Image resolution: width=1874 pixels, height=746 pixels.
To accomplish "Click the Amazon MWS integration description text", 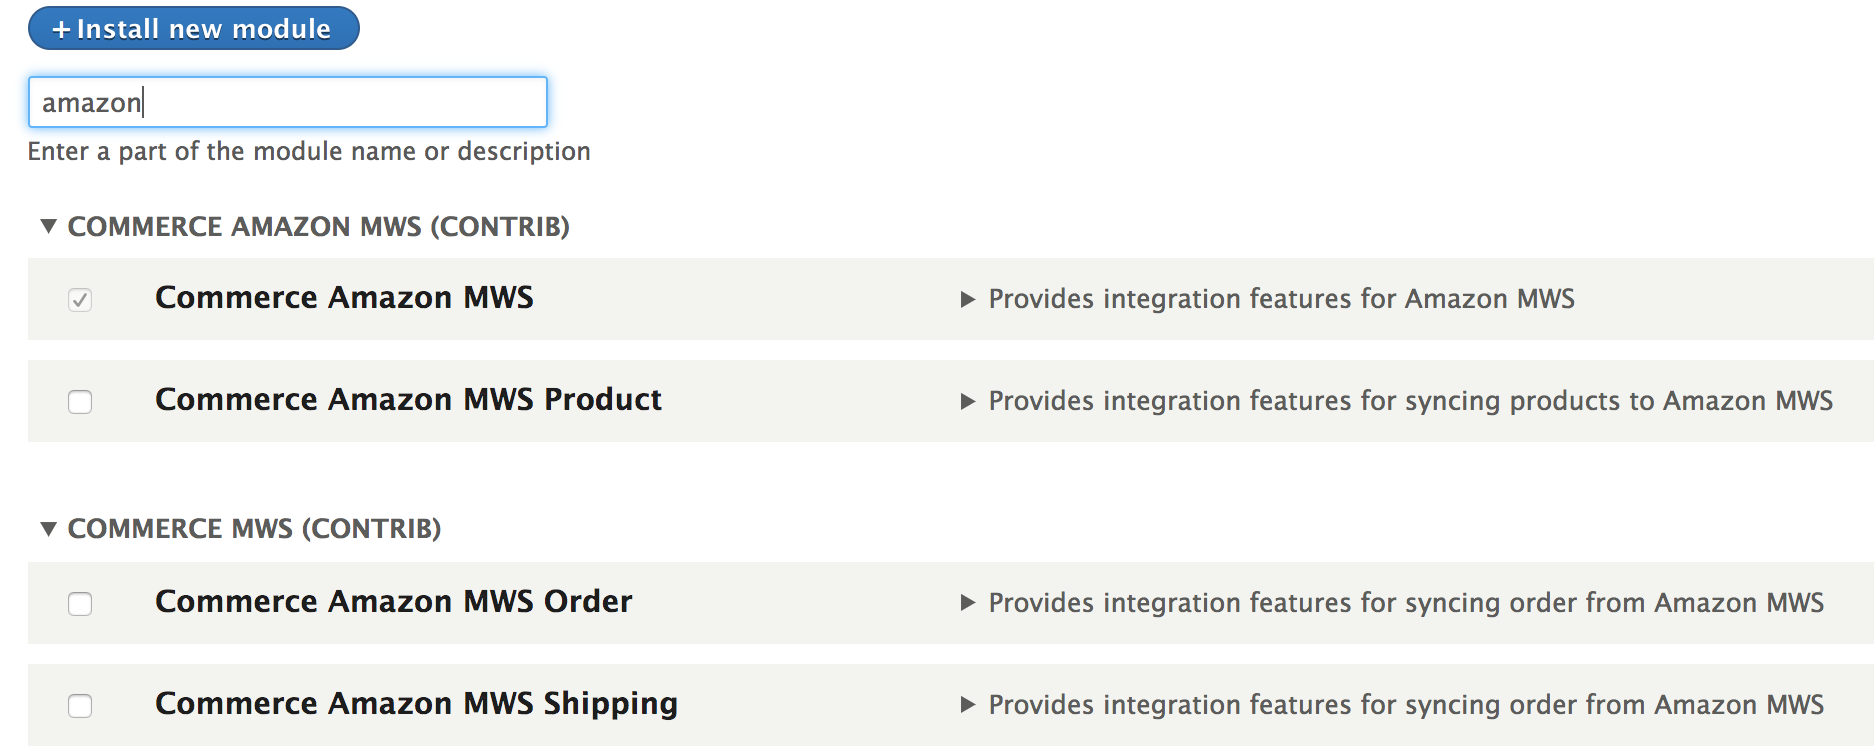I will [x=1280, y=298].
